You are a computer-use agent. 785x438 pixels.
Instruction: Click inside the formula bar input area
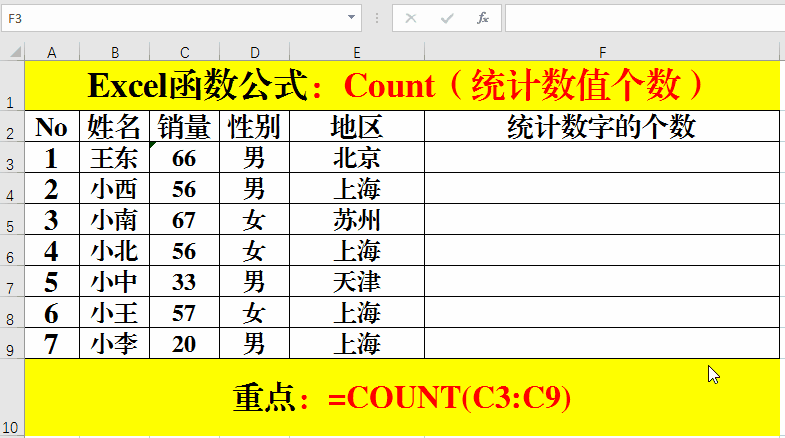pos(645,19)
